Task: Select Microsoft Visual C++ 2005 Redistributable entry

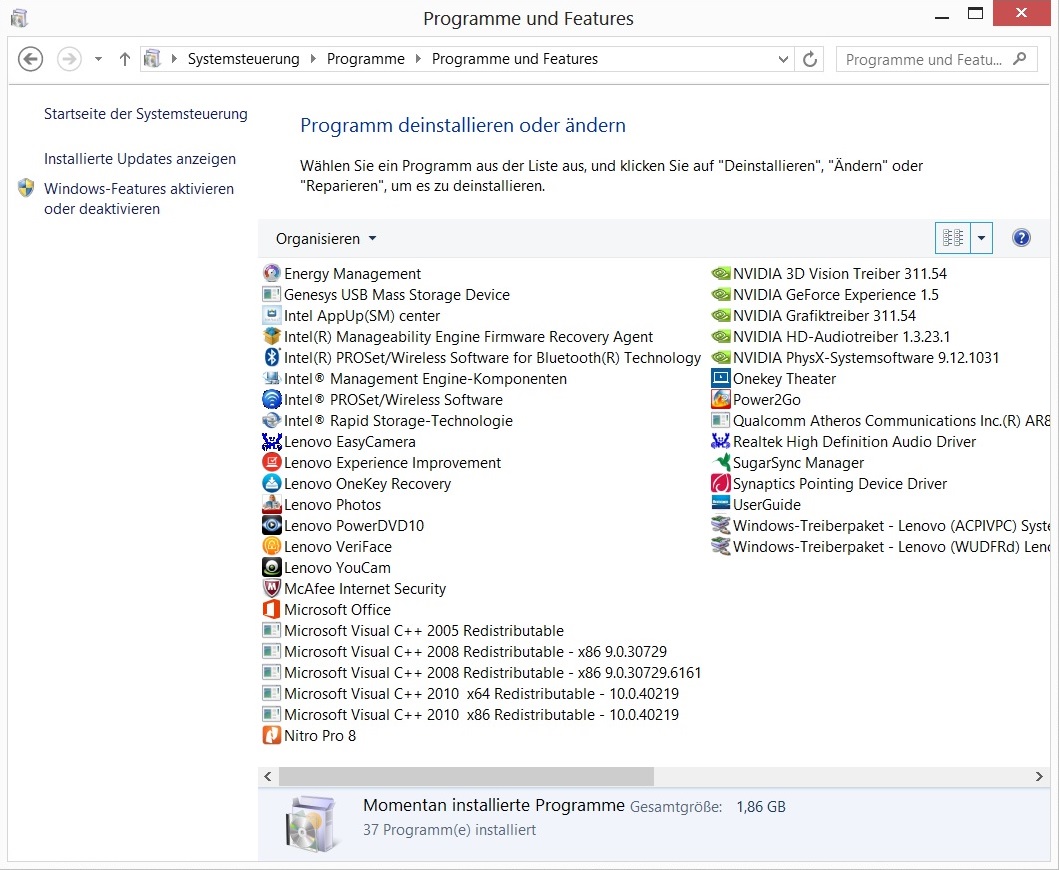Action: coord(413,630)
